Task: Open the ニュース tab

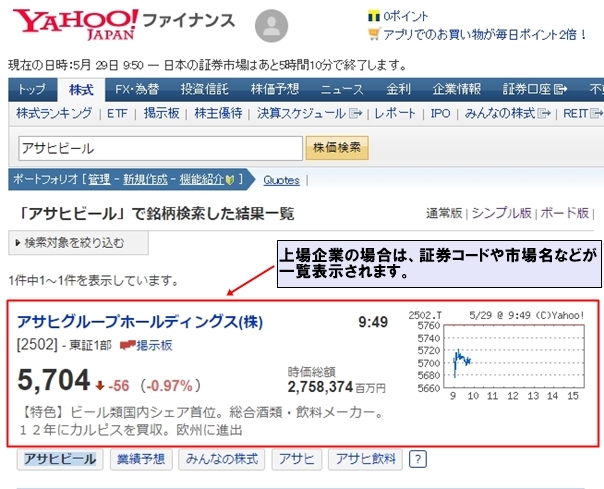Action: [x=342, y=89]
